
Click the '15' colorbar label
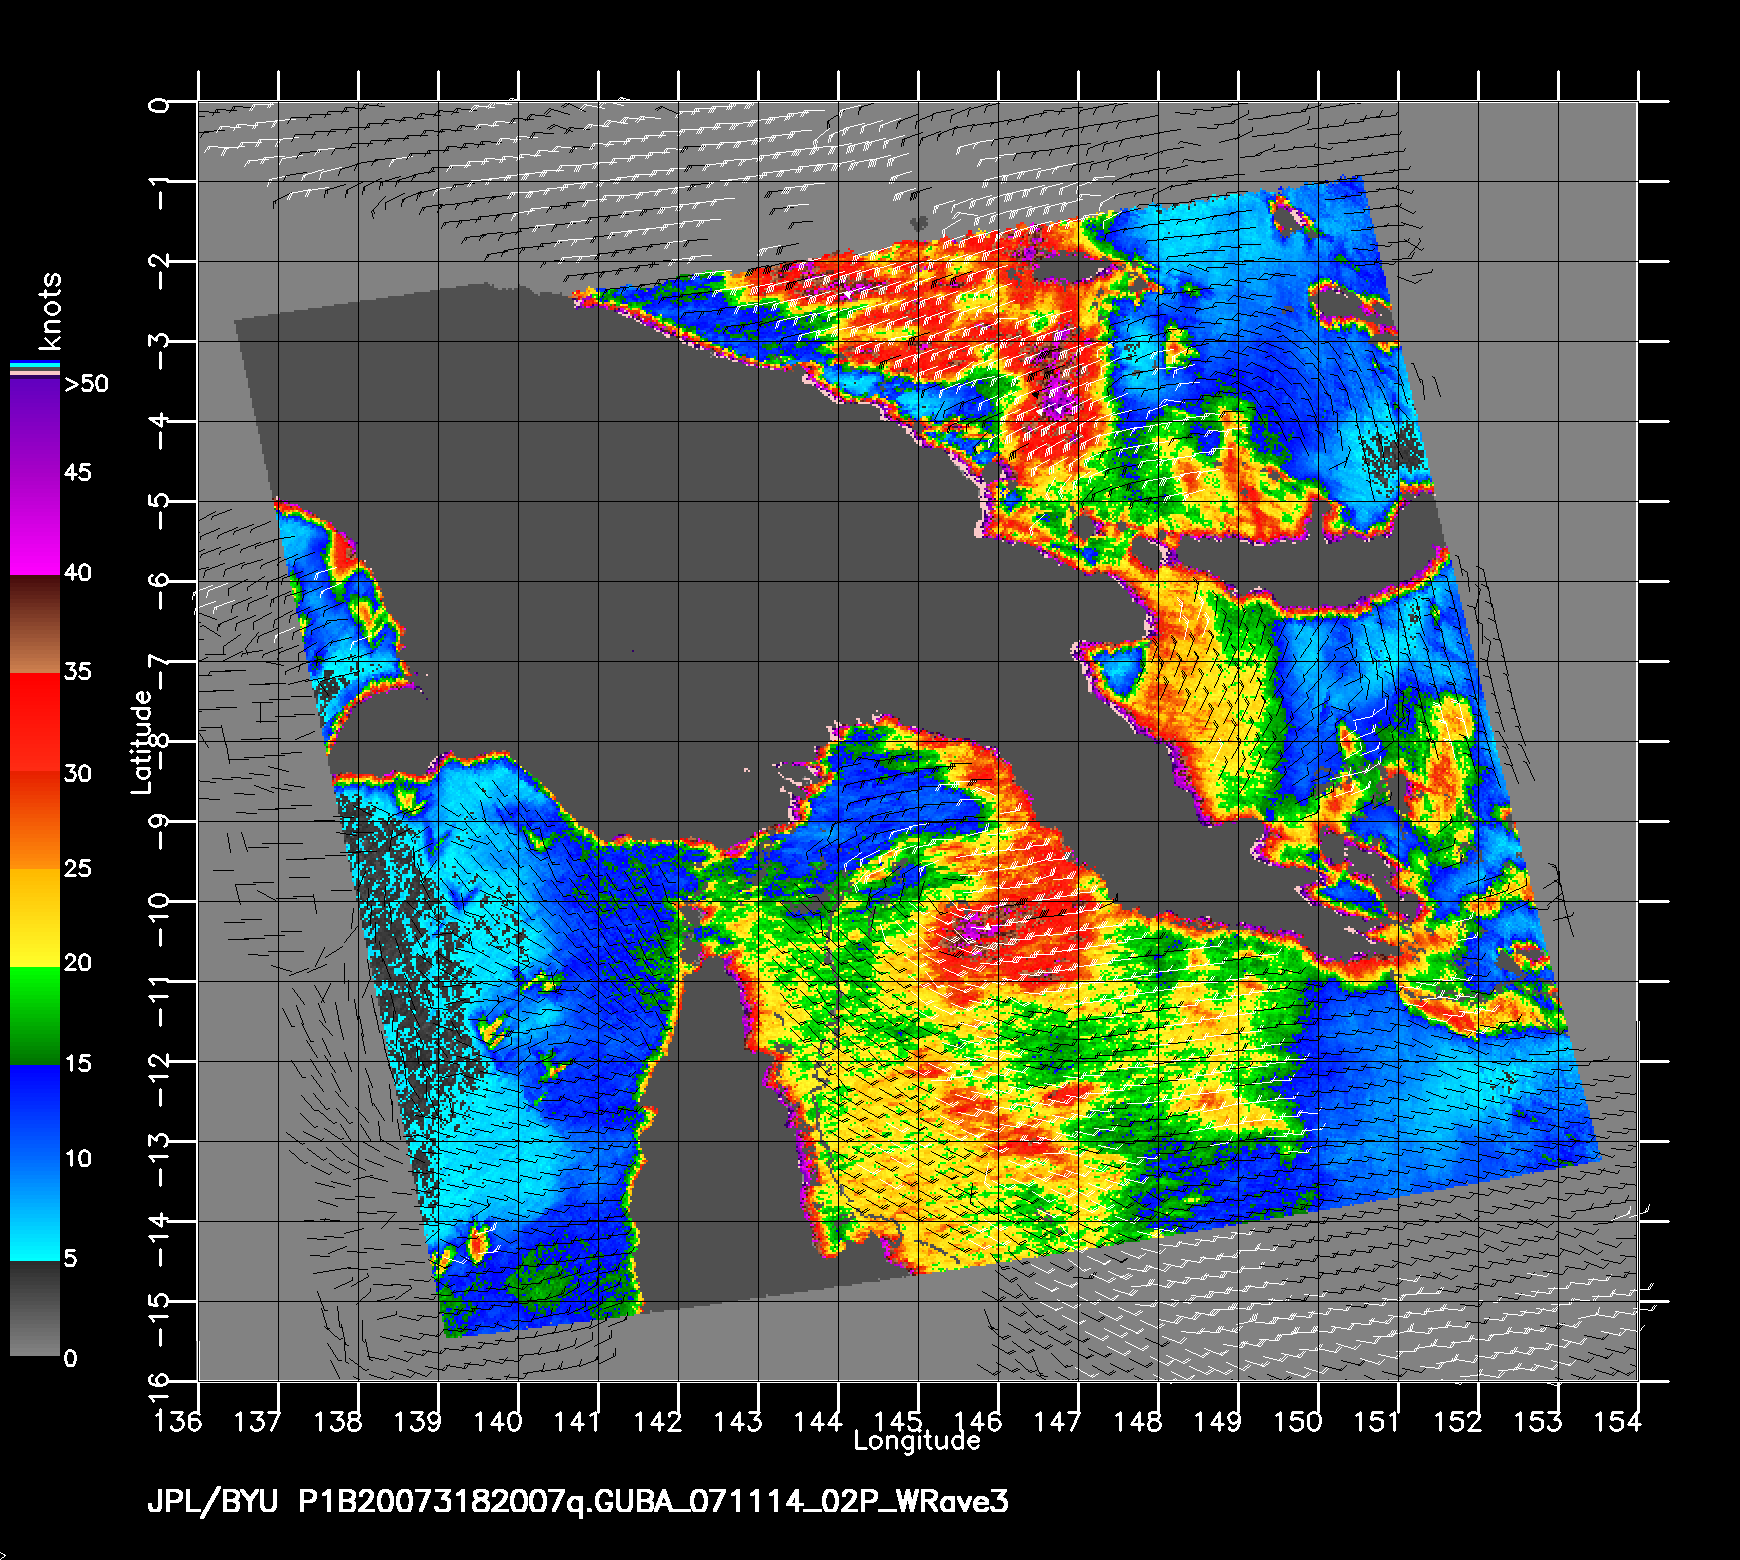click(x=78, y=1063)
